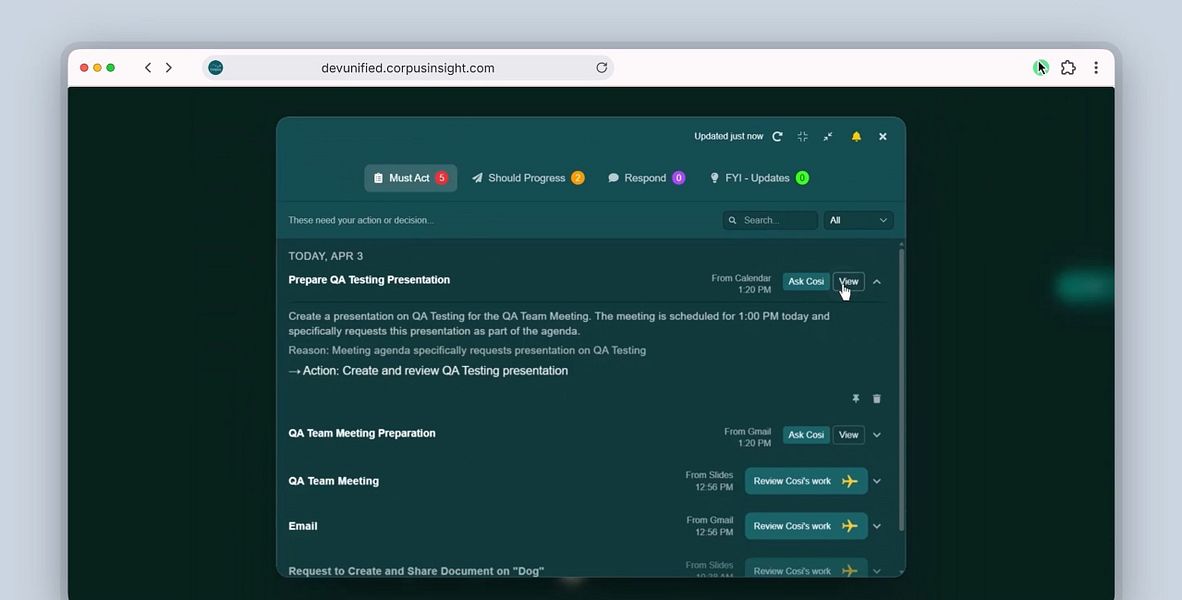Go back in browser history

148,68
